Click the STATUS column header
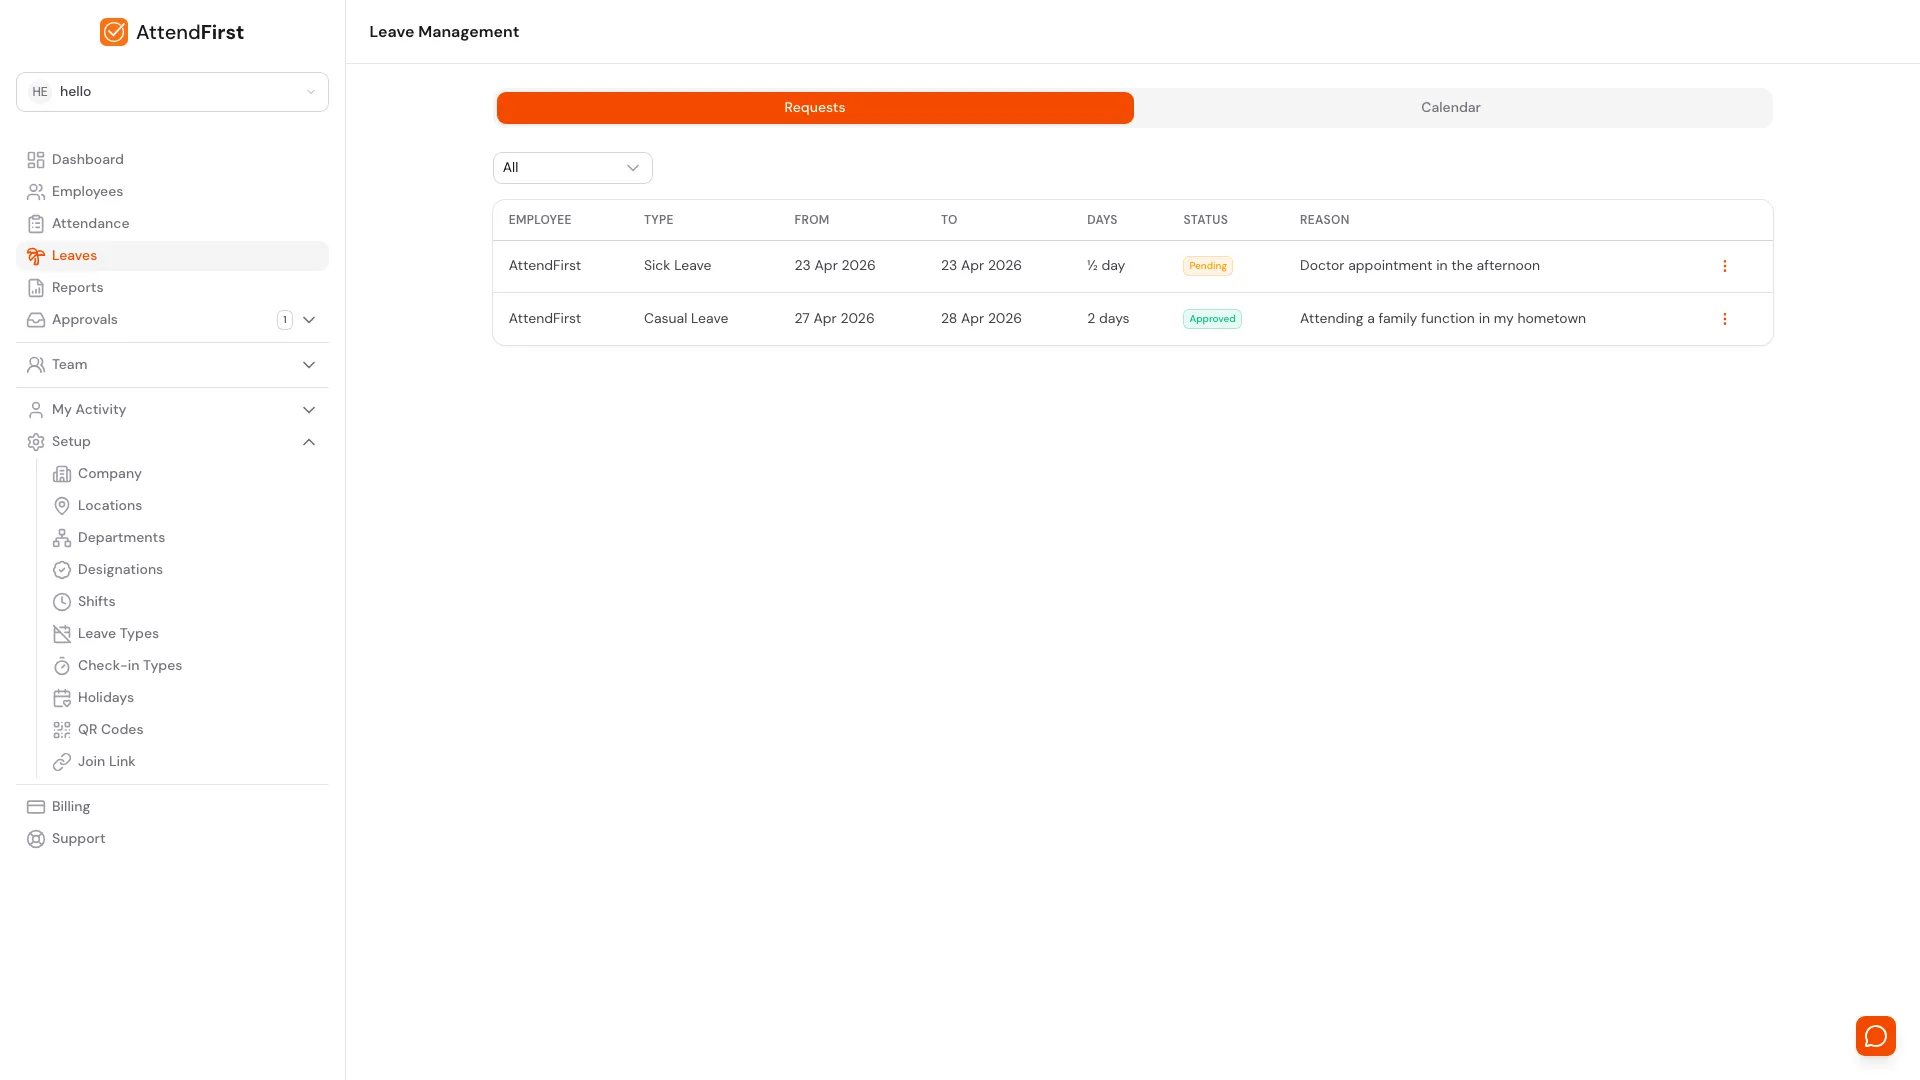The image size is (1920, 1080). pos(1205,220)
